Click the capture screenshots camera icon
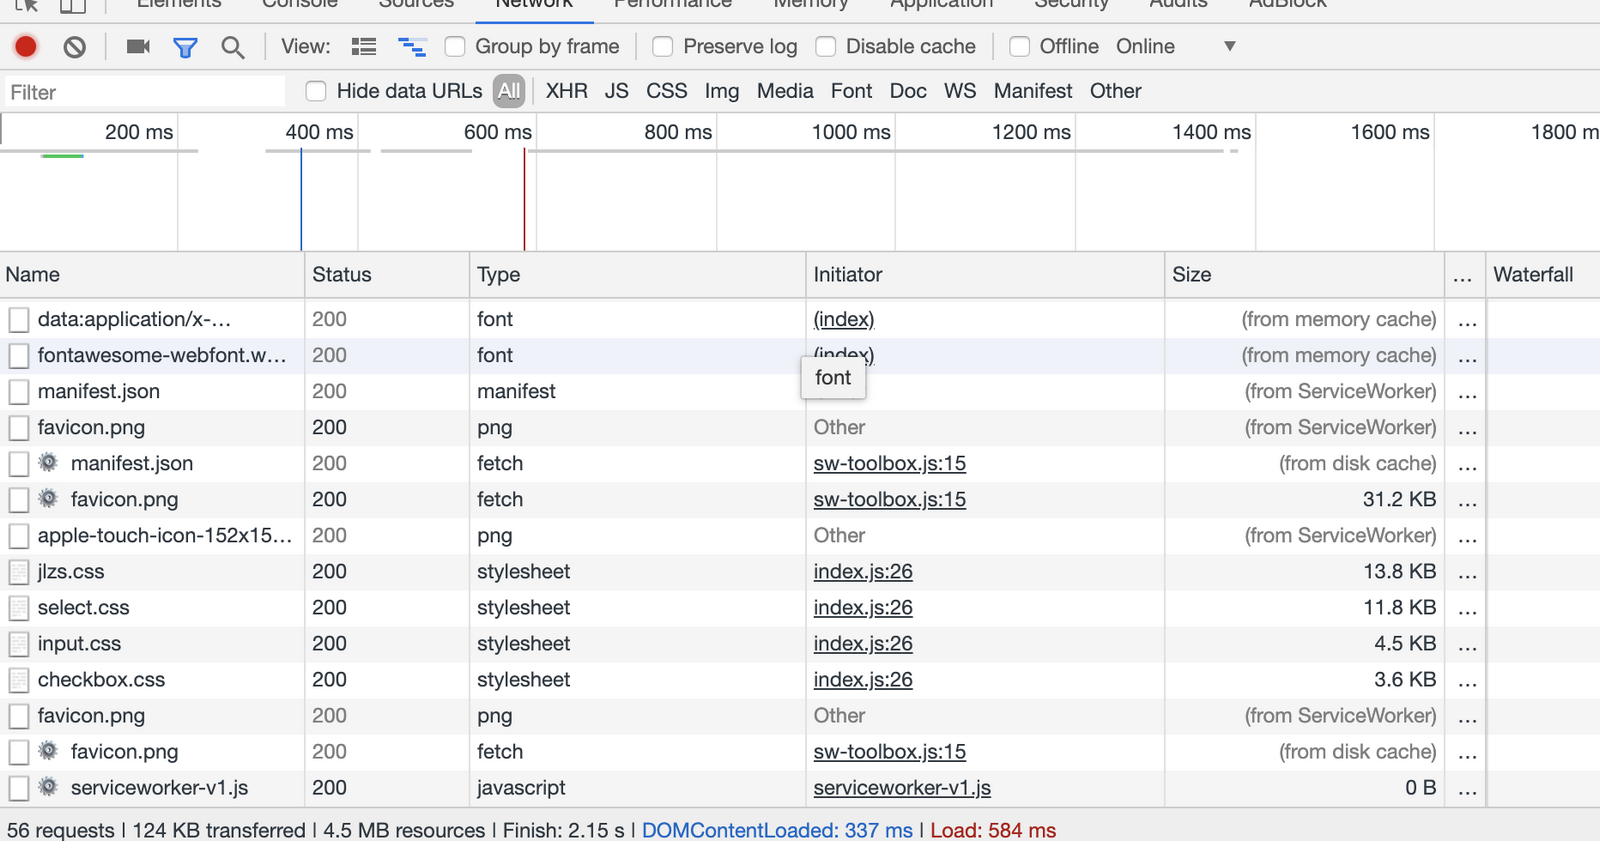 pyautogui.click(x=138, y=47)
